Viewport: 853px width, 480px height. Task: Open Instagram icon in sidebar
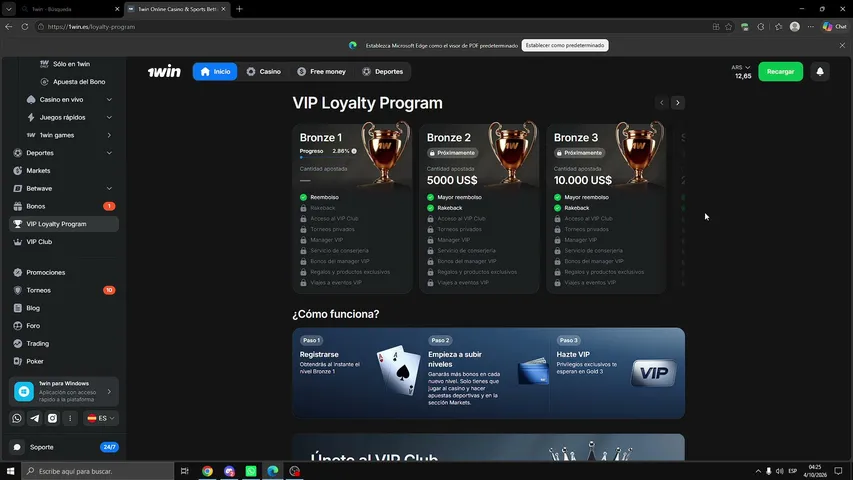point(52,418)
